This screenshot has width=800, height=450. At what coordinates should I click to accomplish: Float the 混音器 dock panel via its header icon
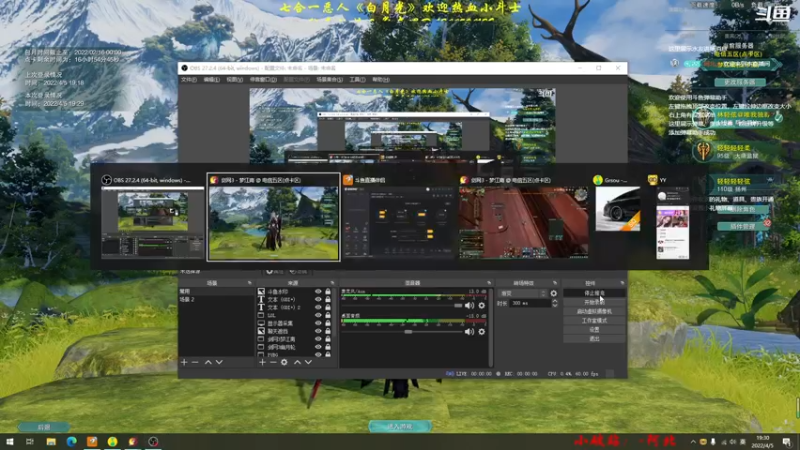[x=489, y=283]
